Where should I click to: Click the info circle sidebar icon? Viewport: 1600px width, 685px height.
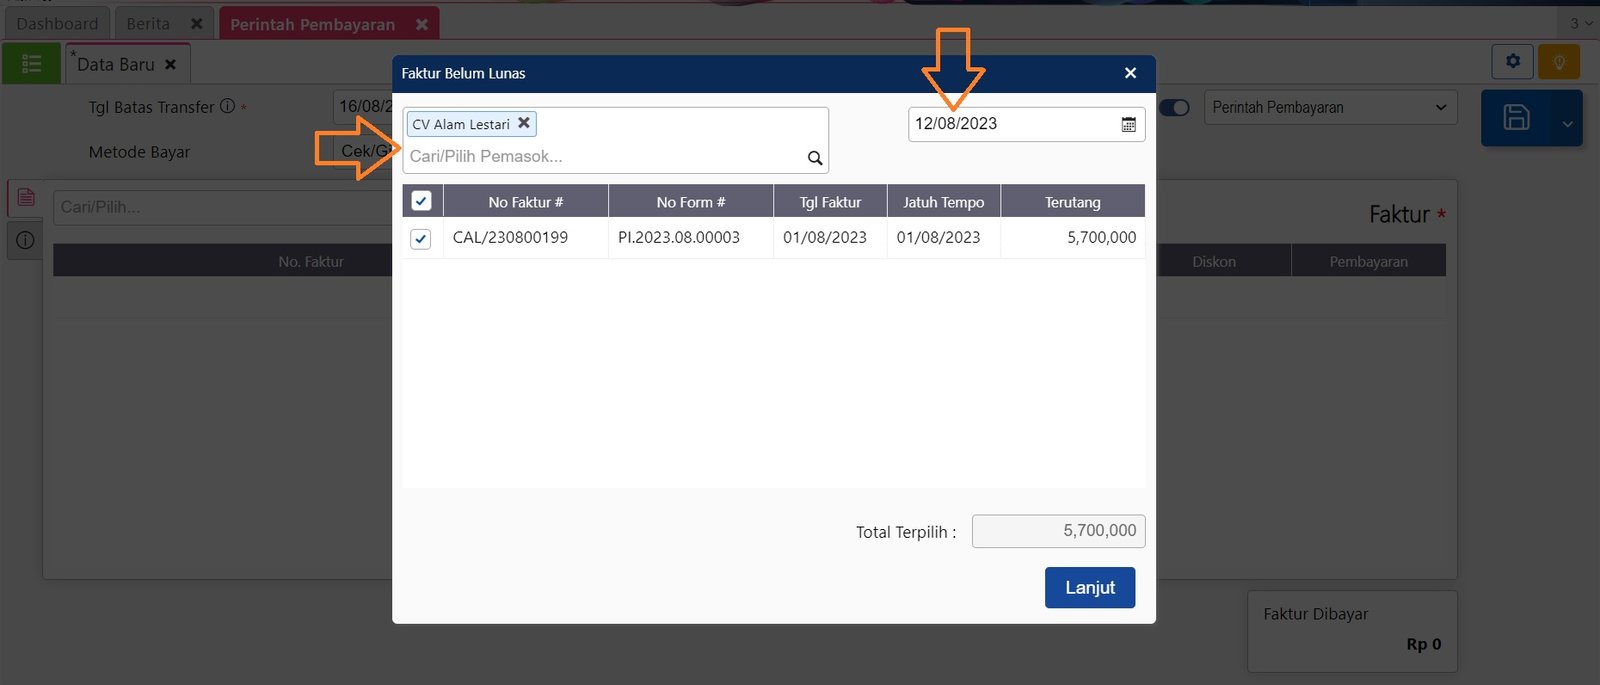(25, 240)
